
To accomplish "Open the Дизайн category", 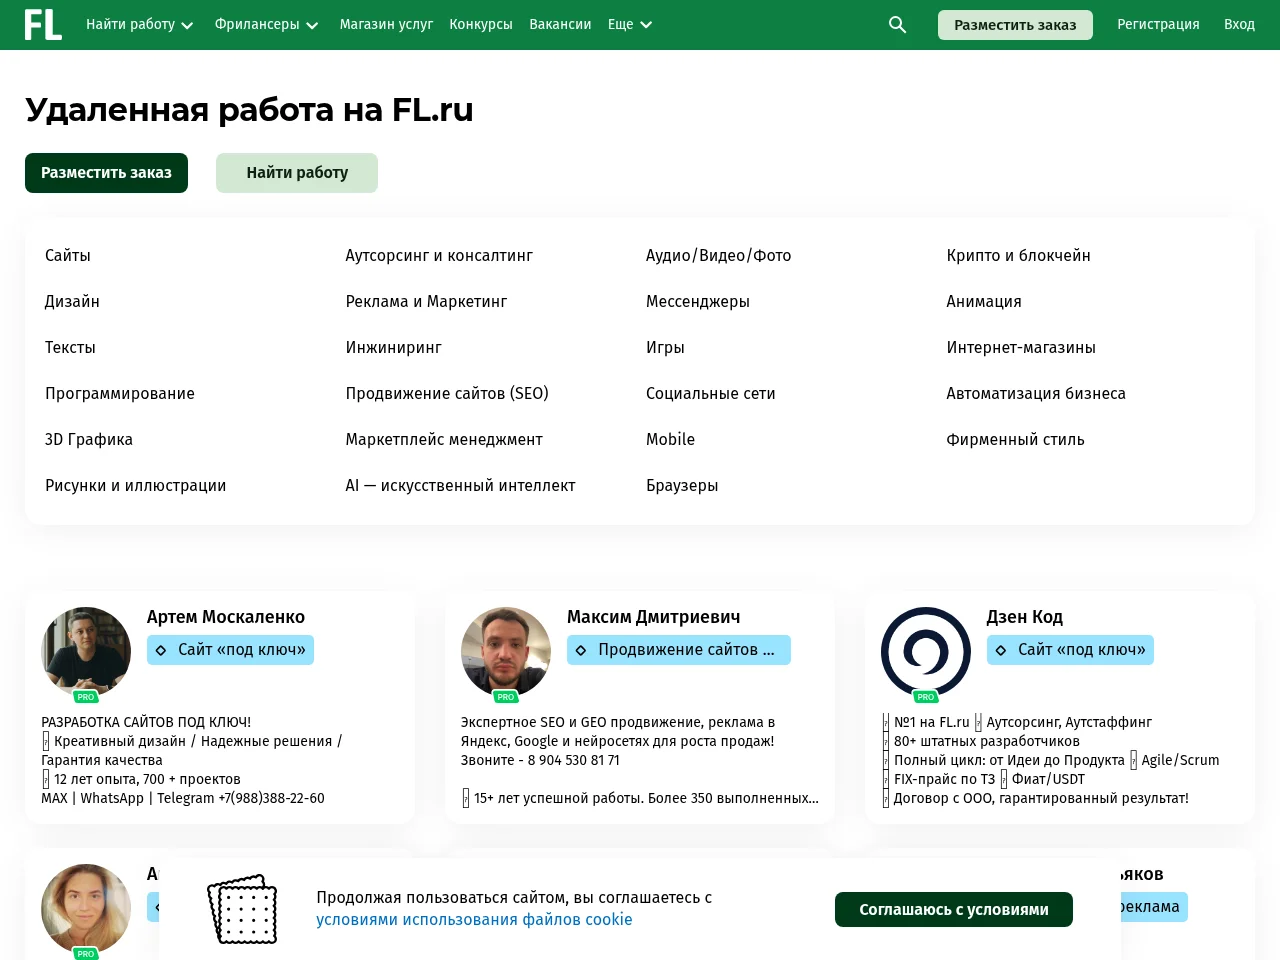I will pos(72,302).
